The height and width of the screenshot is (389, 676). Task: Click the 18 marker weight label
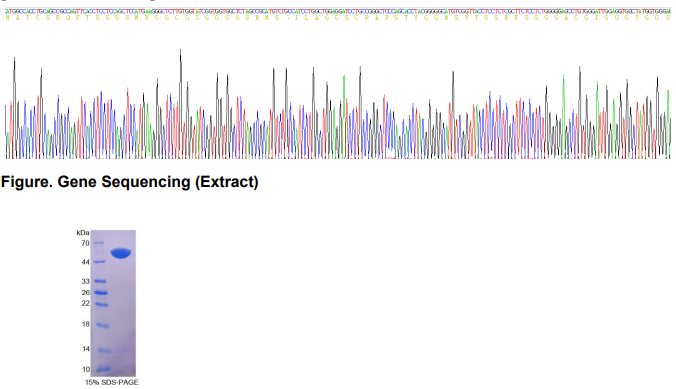pos(85,324)
